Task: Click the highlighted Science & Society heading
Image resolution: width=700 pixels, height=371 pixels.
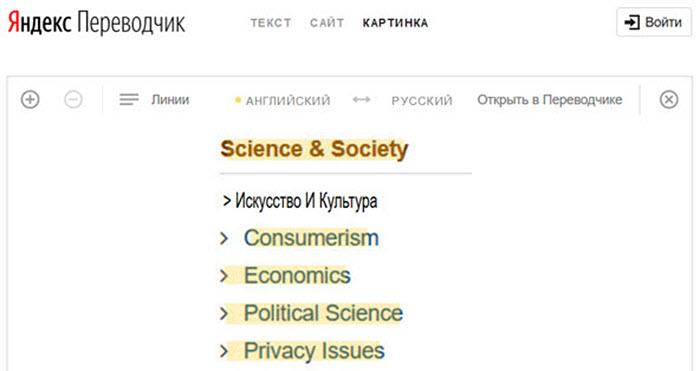Action: click(x=314, y=149)
